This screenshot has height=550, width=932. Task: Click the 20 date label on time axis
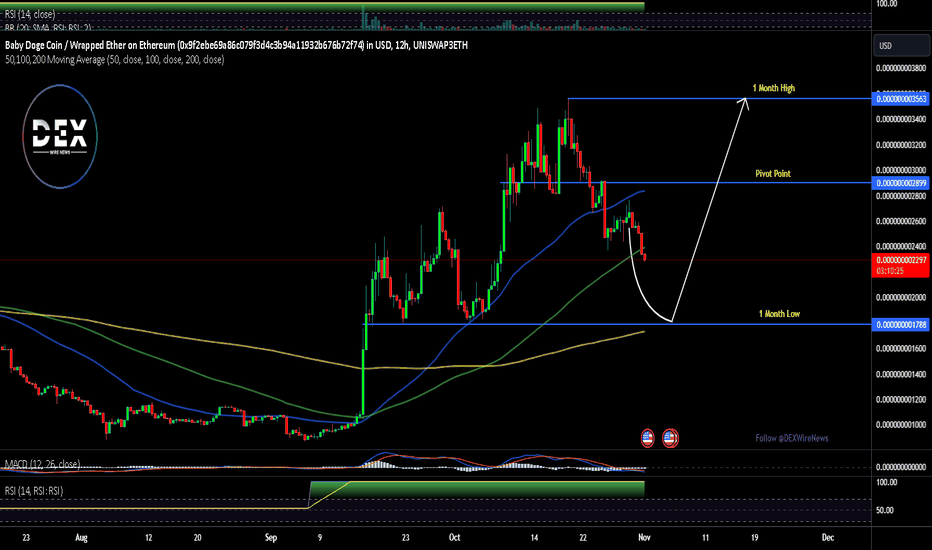[197, 538]
